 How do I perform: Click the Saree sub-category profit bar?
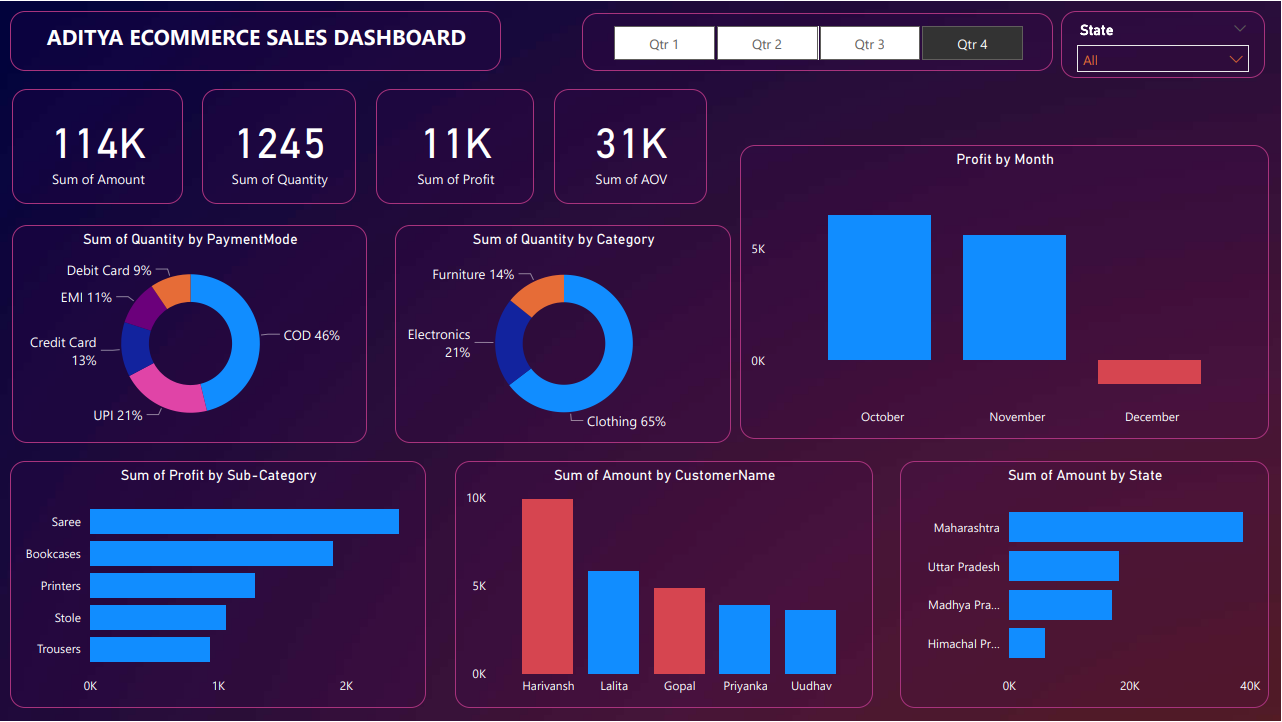pyautogui.click(x=243, y=521)
